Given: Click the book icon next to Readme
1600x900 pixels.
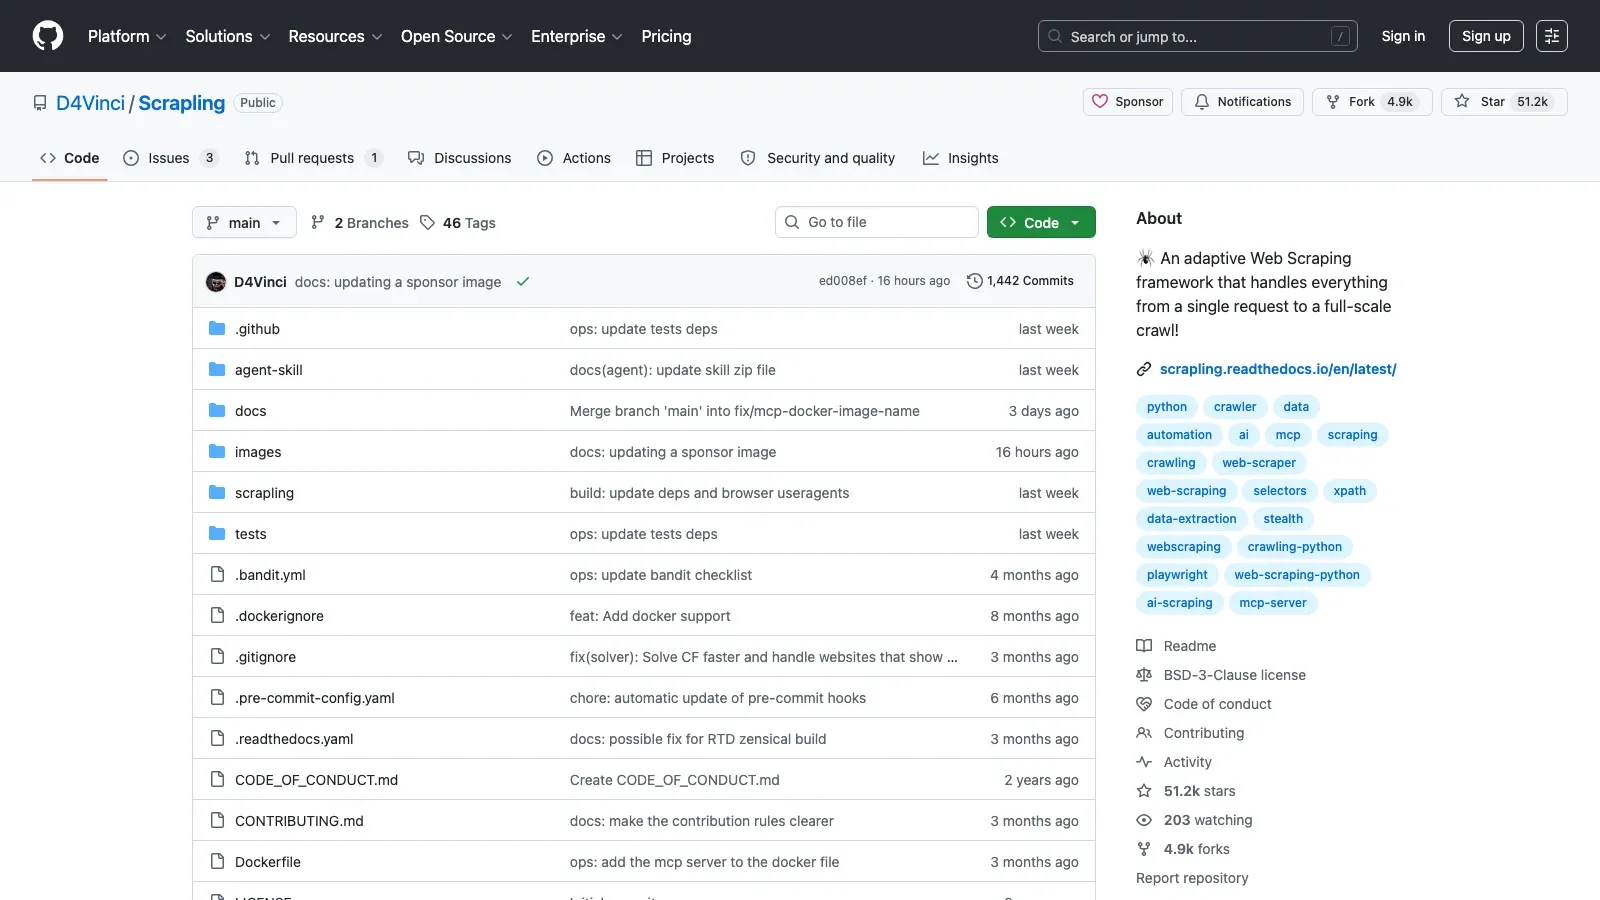Looking at the screenshot, I should click(x=1144, y=646).
